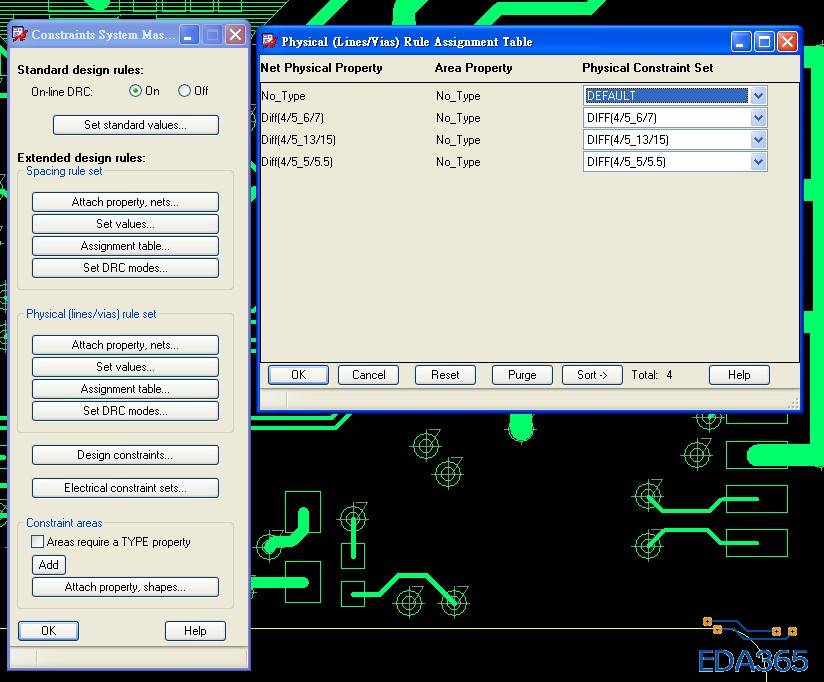Click the Rule Assignment Table title icon

click(269, 42)
